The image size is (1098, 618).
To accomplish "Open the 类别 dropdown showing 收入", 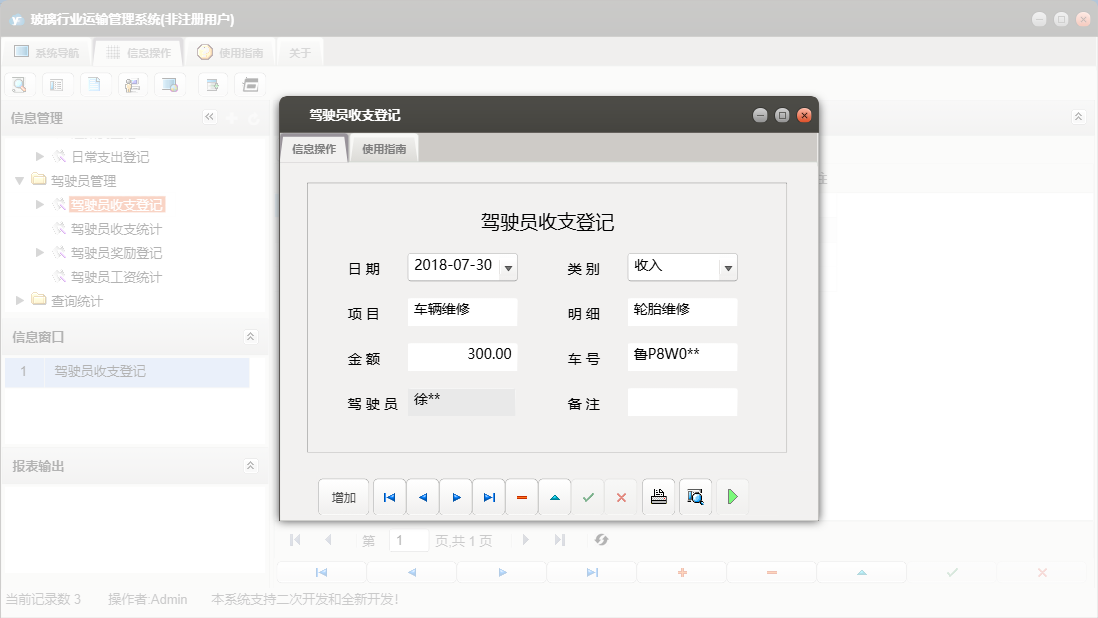I will pyautogui.click(x=728, y=267).
